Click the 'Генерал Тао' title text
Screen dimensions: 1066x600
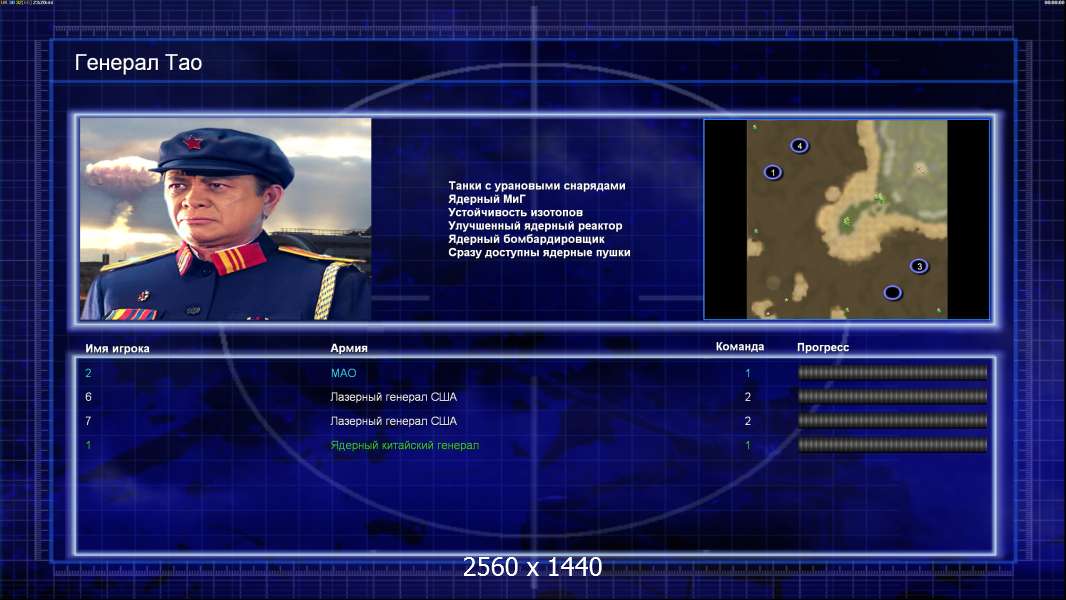[138, 63]
